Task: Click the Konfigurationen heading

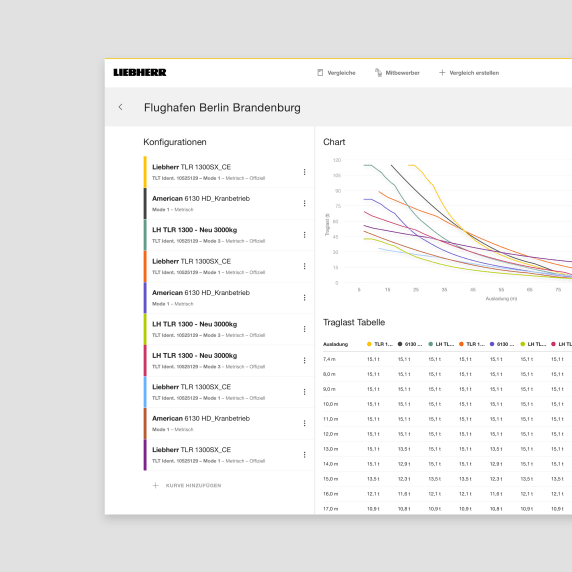Action: coord(175,142)
